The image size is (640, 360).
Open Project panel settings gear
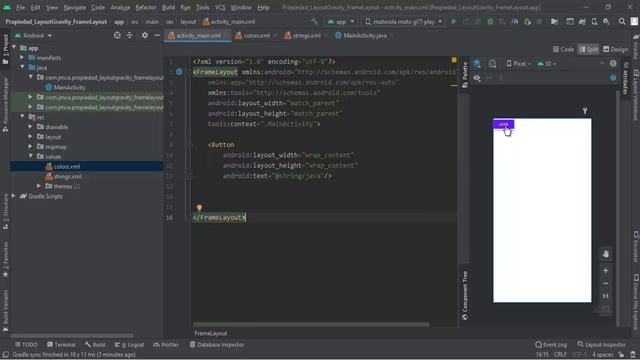144,36
